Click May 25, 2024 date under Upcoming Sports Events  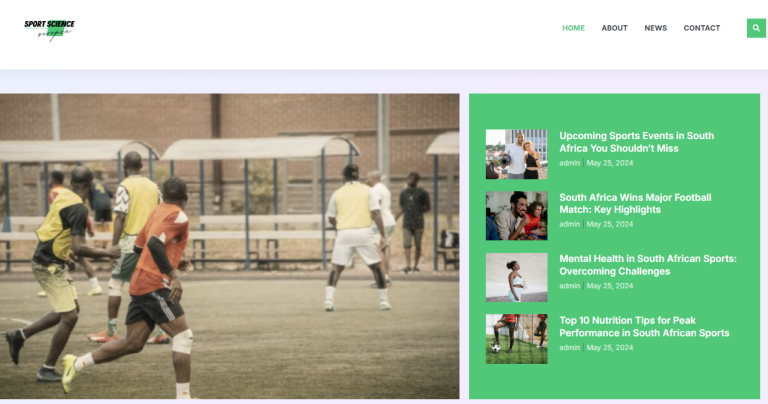[610, 163]
